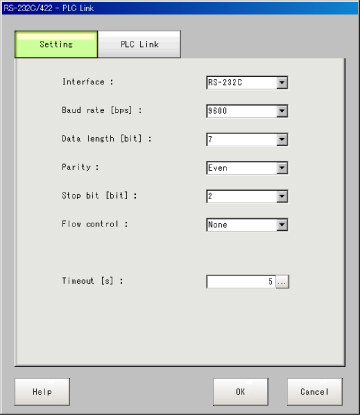Select the value 7 in Data length box
This screenshot has height=415, width=360.
point(210,139)
